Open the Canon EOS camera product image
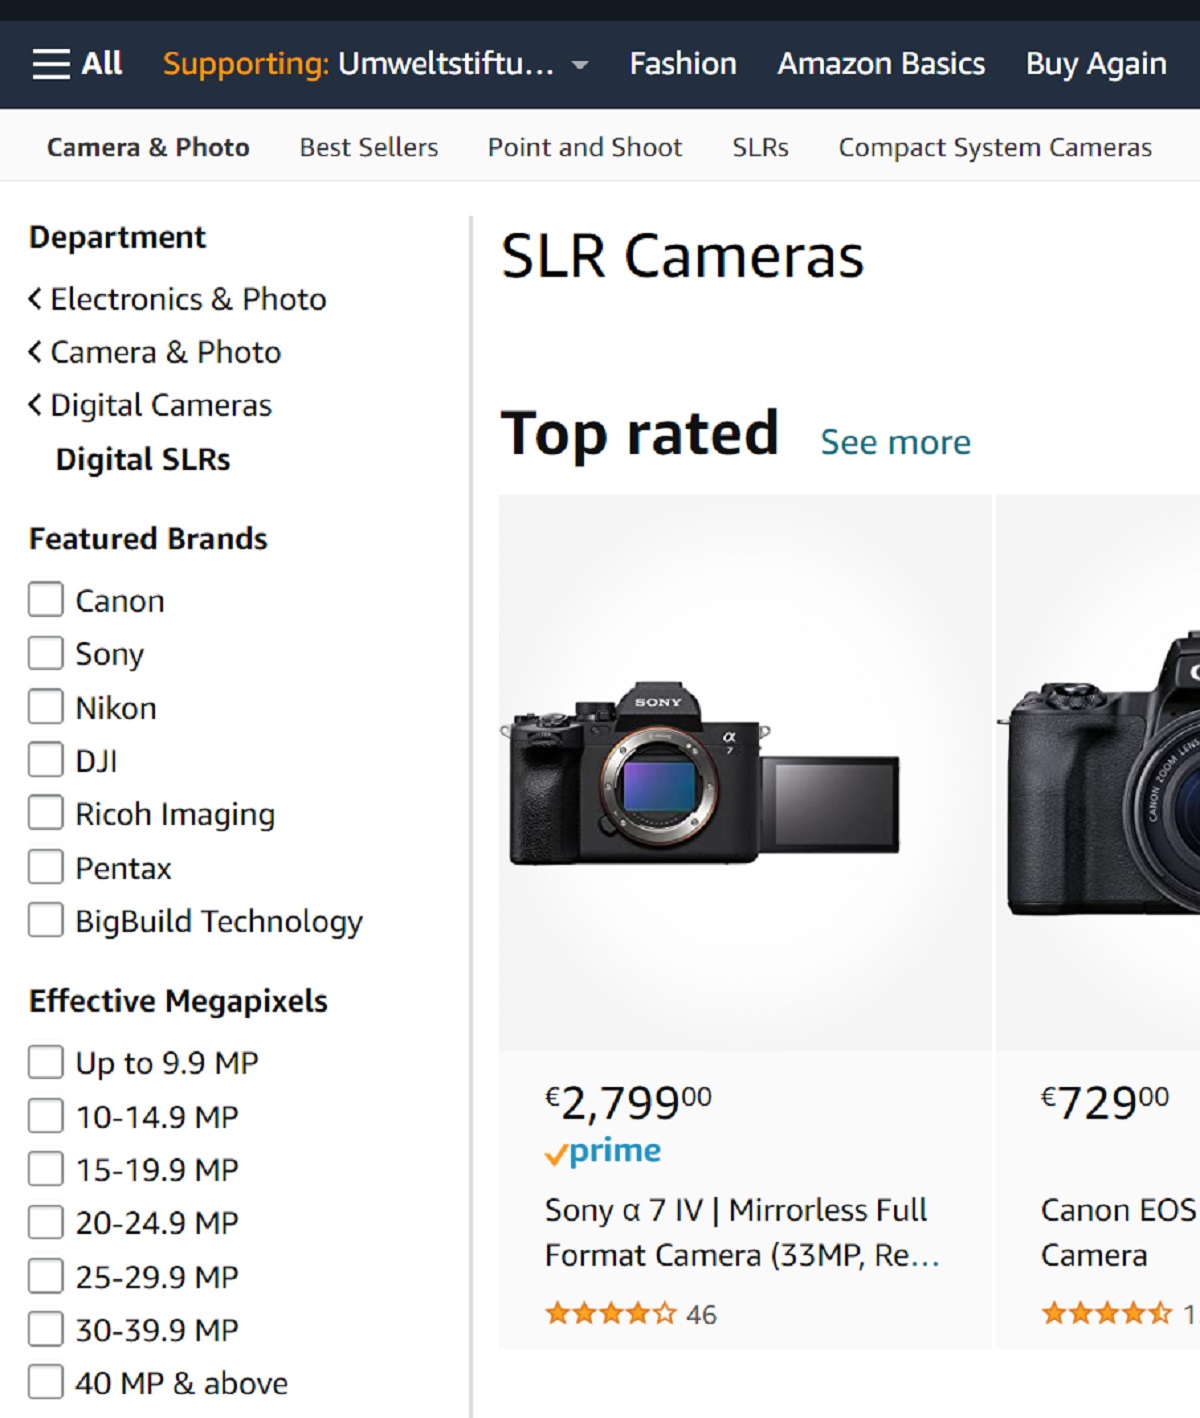This screenshot has height=1418, width=1200. [1098, 772]
